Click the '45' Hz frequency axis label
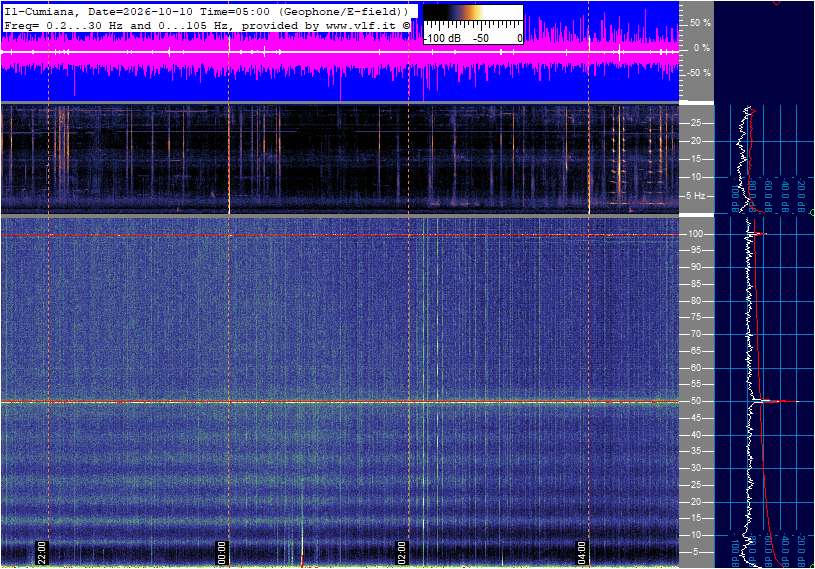The height and width of the screenshot is (569, 815). click(x=696, y=418)
